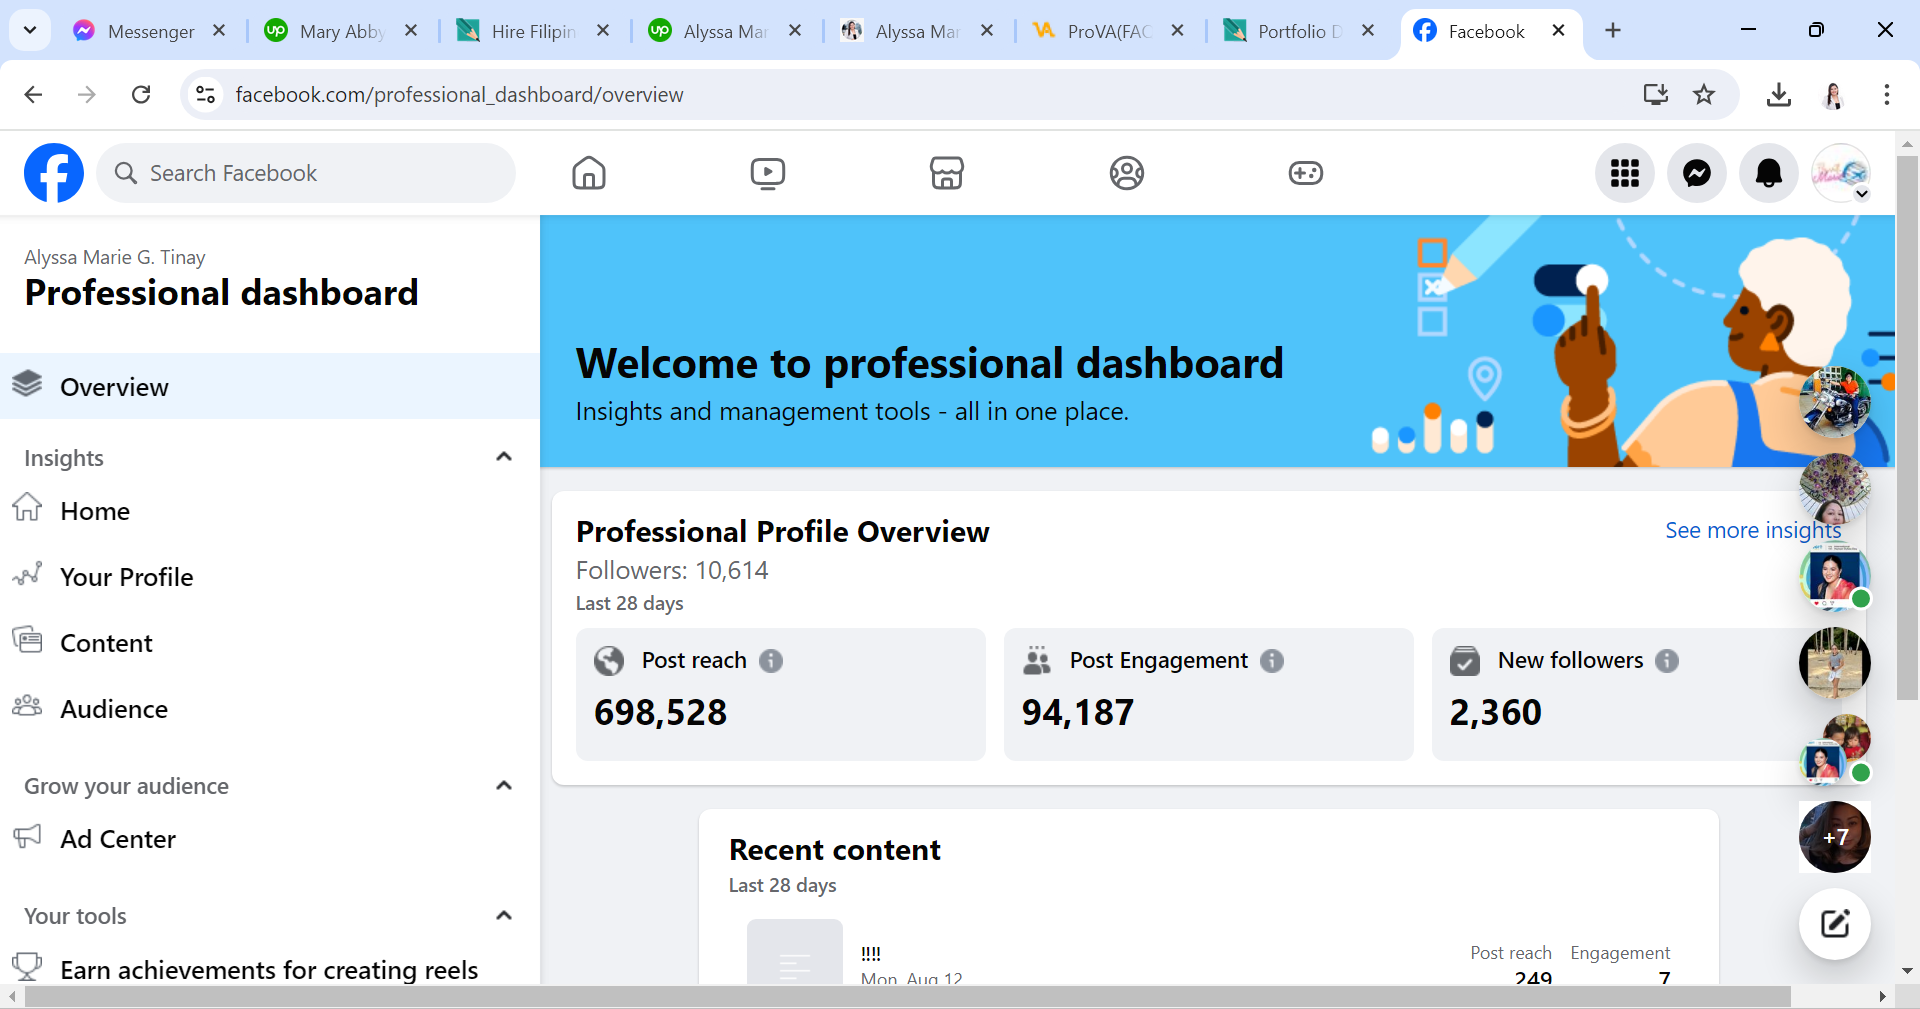
Task: Open Audience insights
Action: 270,709
